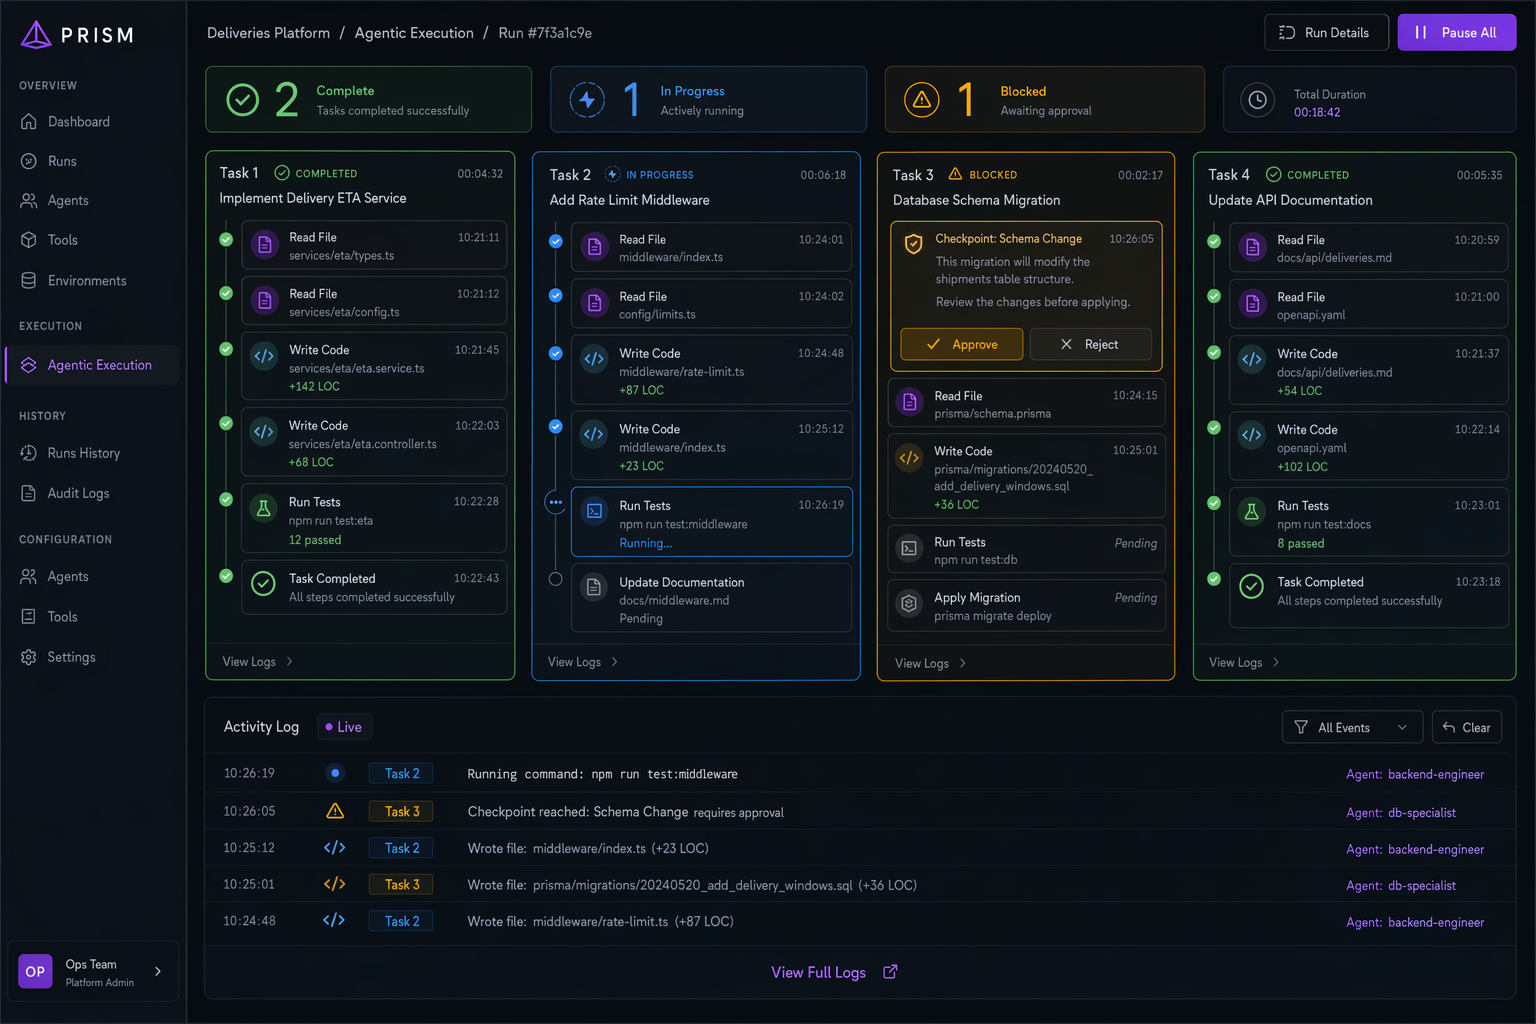Click file icon for services/eta/types.ts
This screenshot has height=1024, width=1536.
264,245
